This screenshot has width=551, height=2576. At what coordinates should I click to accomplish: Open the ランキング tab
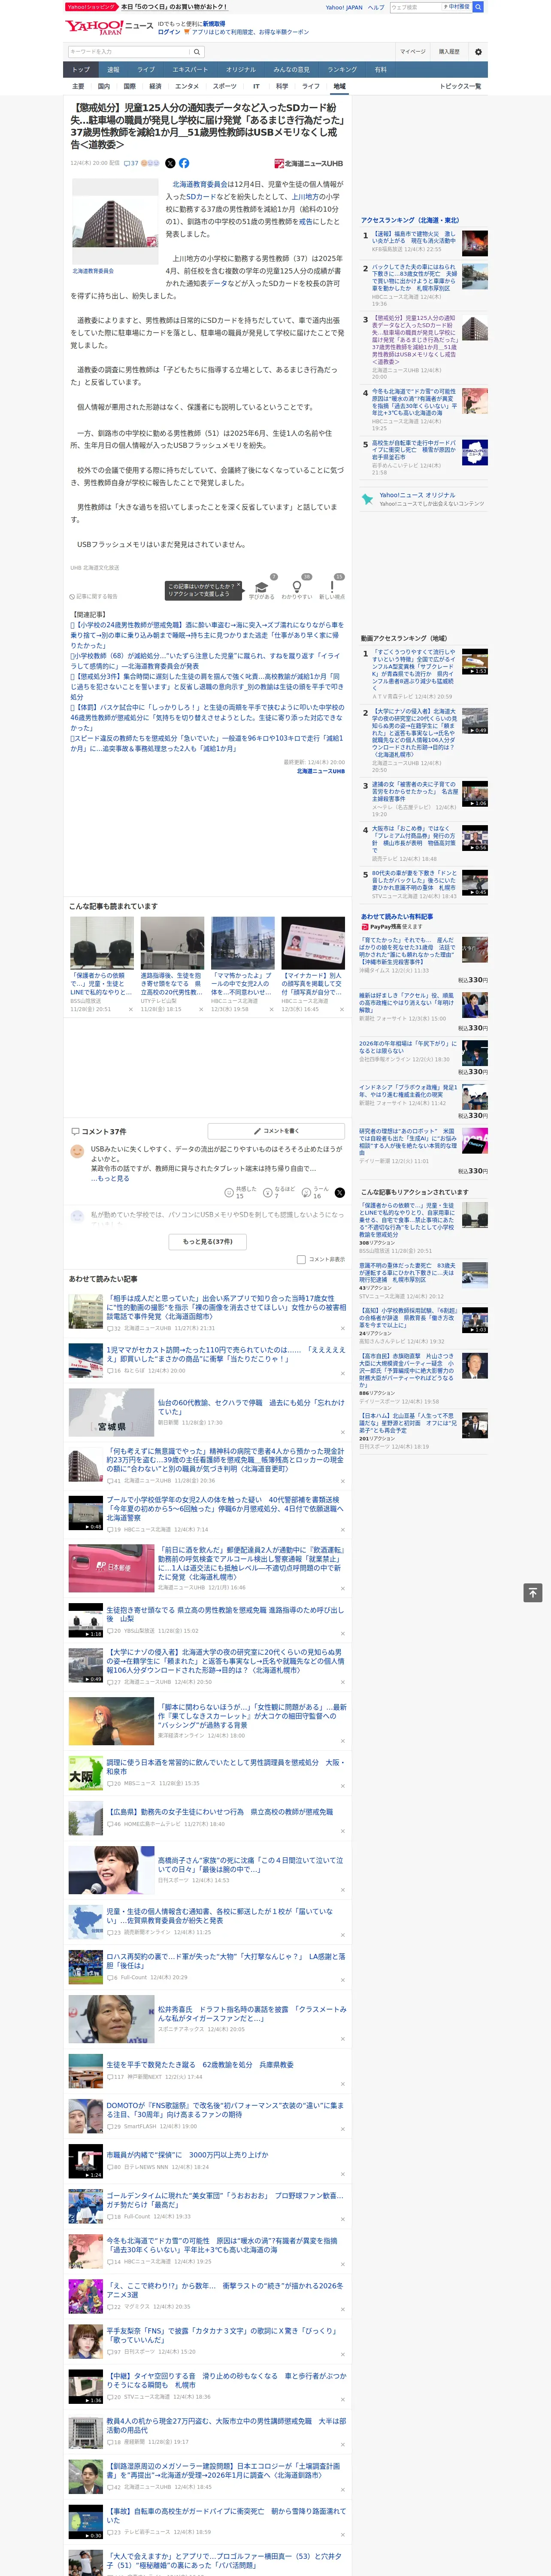pyautogui.click(x=342, y=70)
